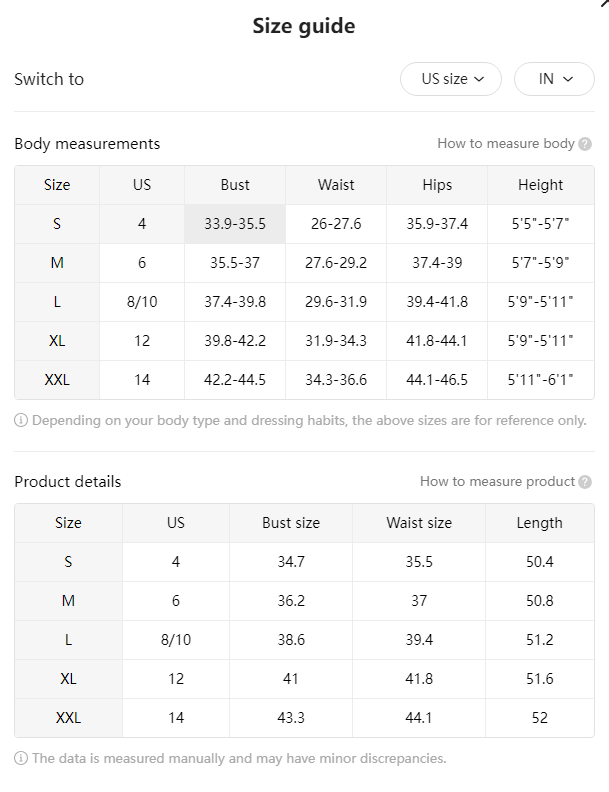Click the info icon before 'Depending on your body type'
Viewport: 609px width, 792px height.
[x=21, y=420]
